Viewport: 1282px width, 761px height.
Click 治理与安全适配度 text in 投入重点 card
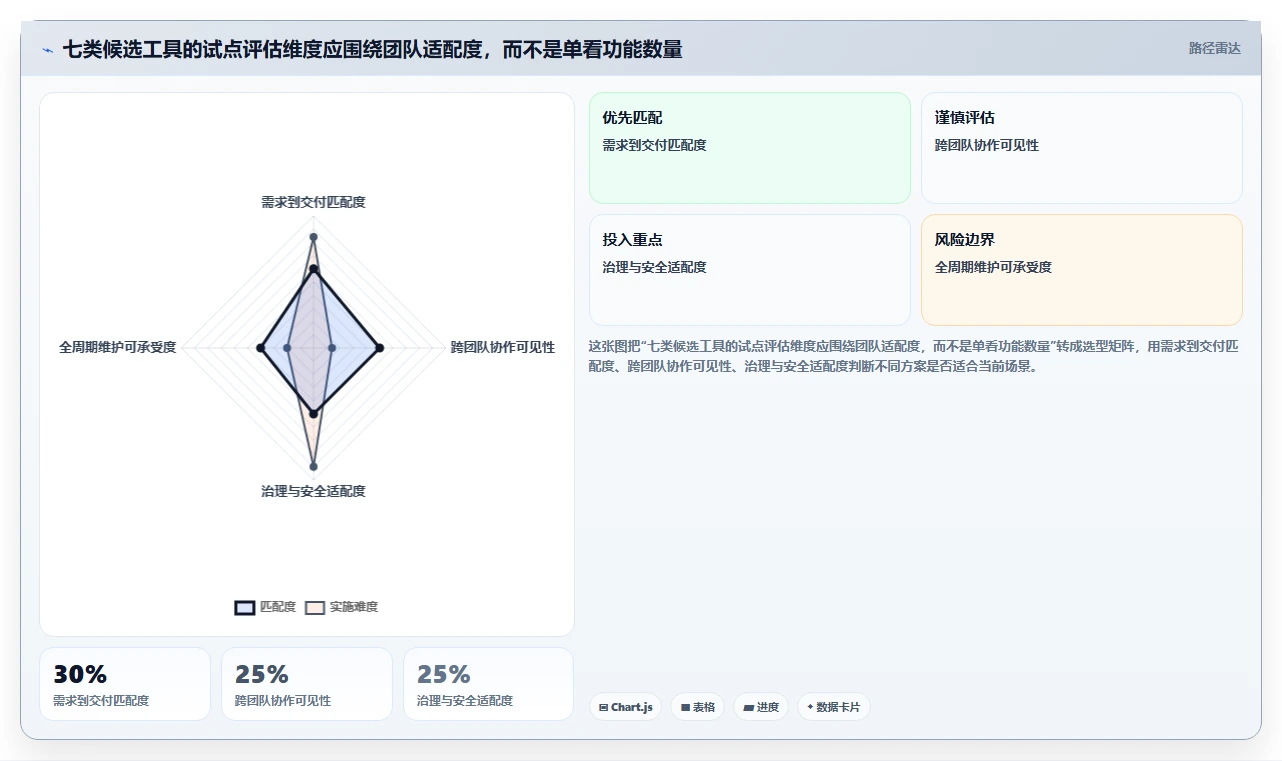coord(654,267)
